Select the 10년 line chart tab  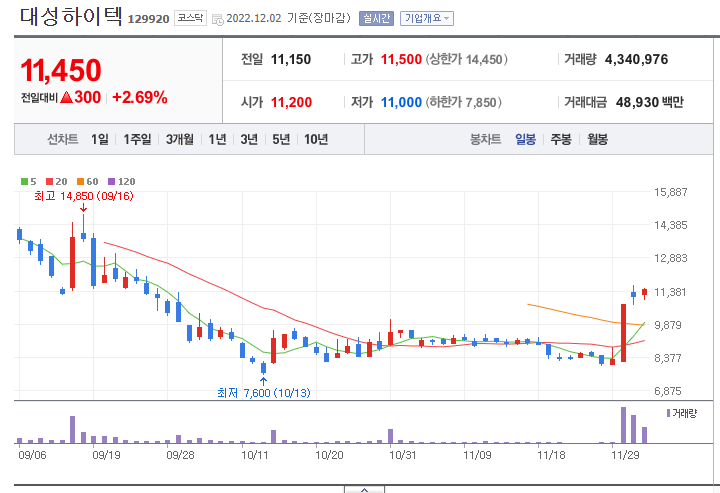[x=316, y=139]
